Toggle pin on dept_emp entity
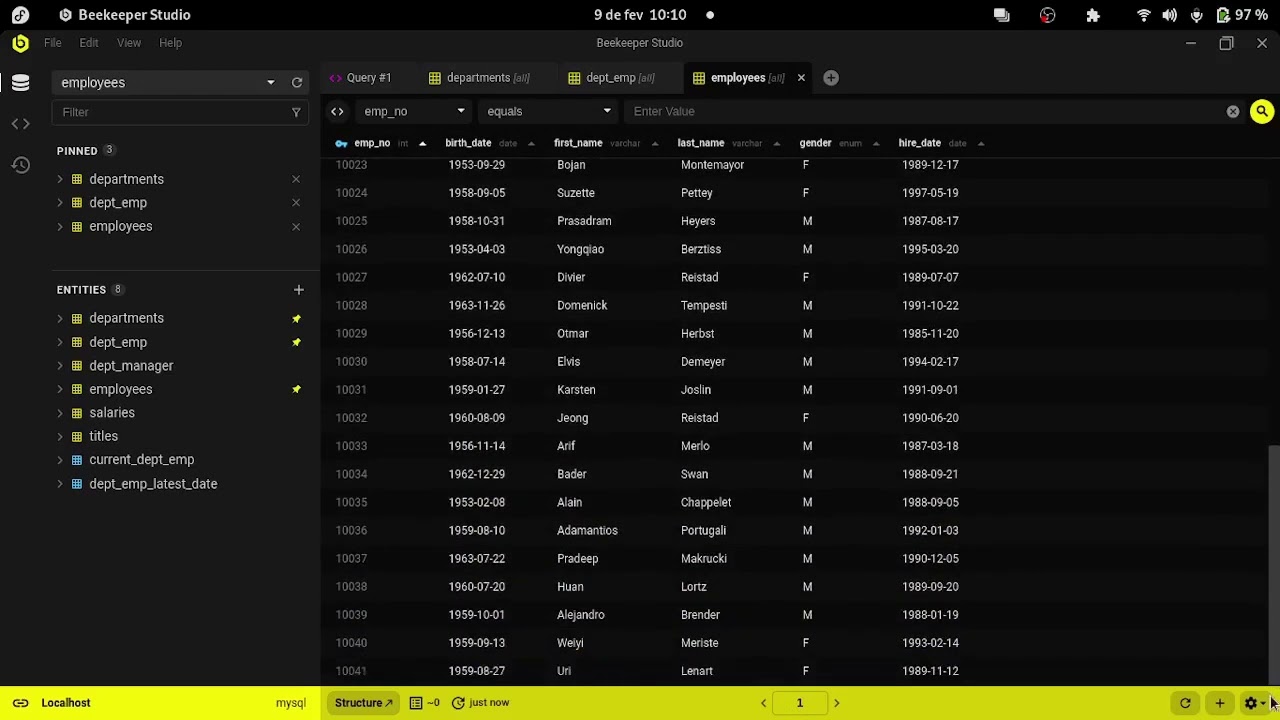The height and width of the screenshot is (720, 1280). pyautogui.click(x=296, y=343)
